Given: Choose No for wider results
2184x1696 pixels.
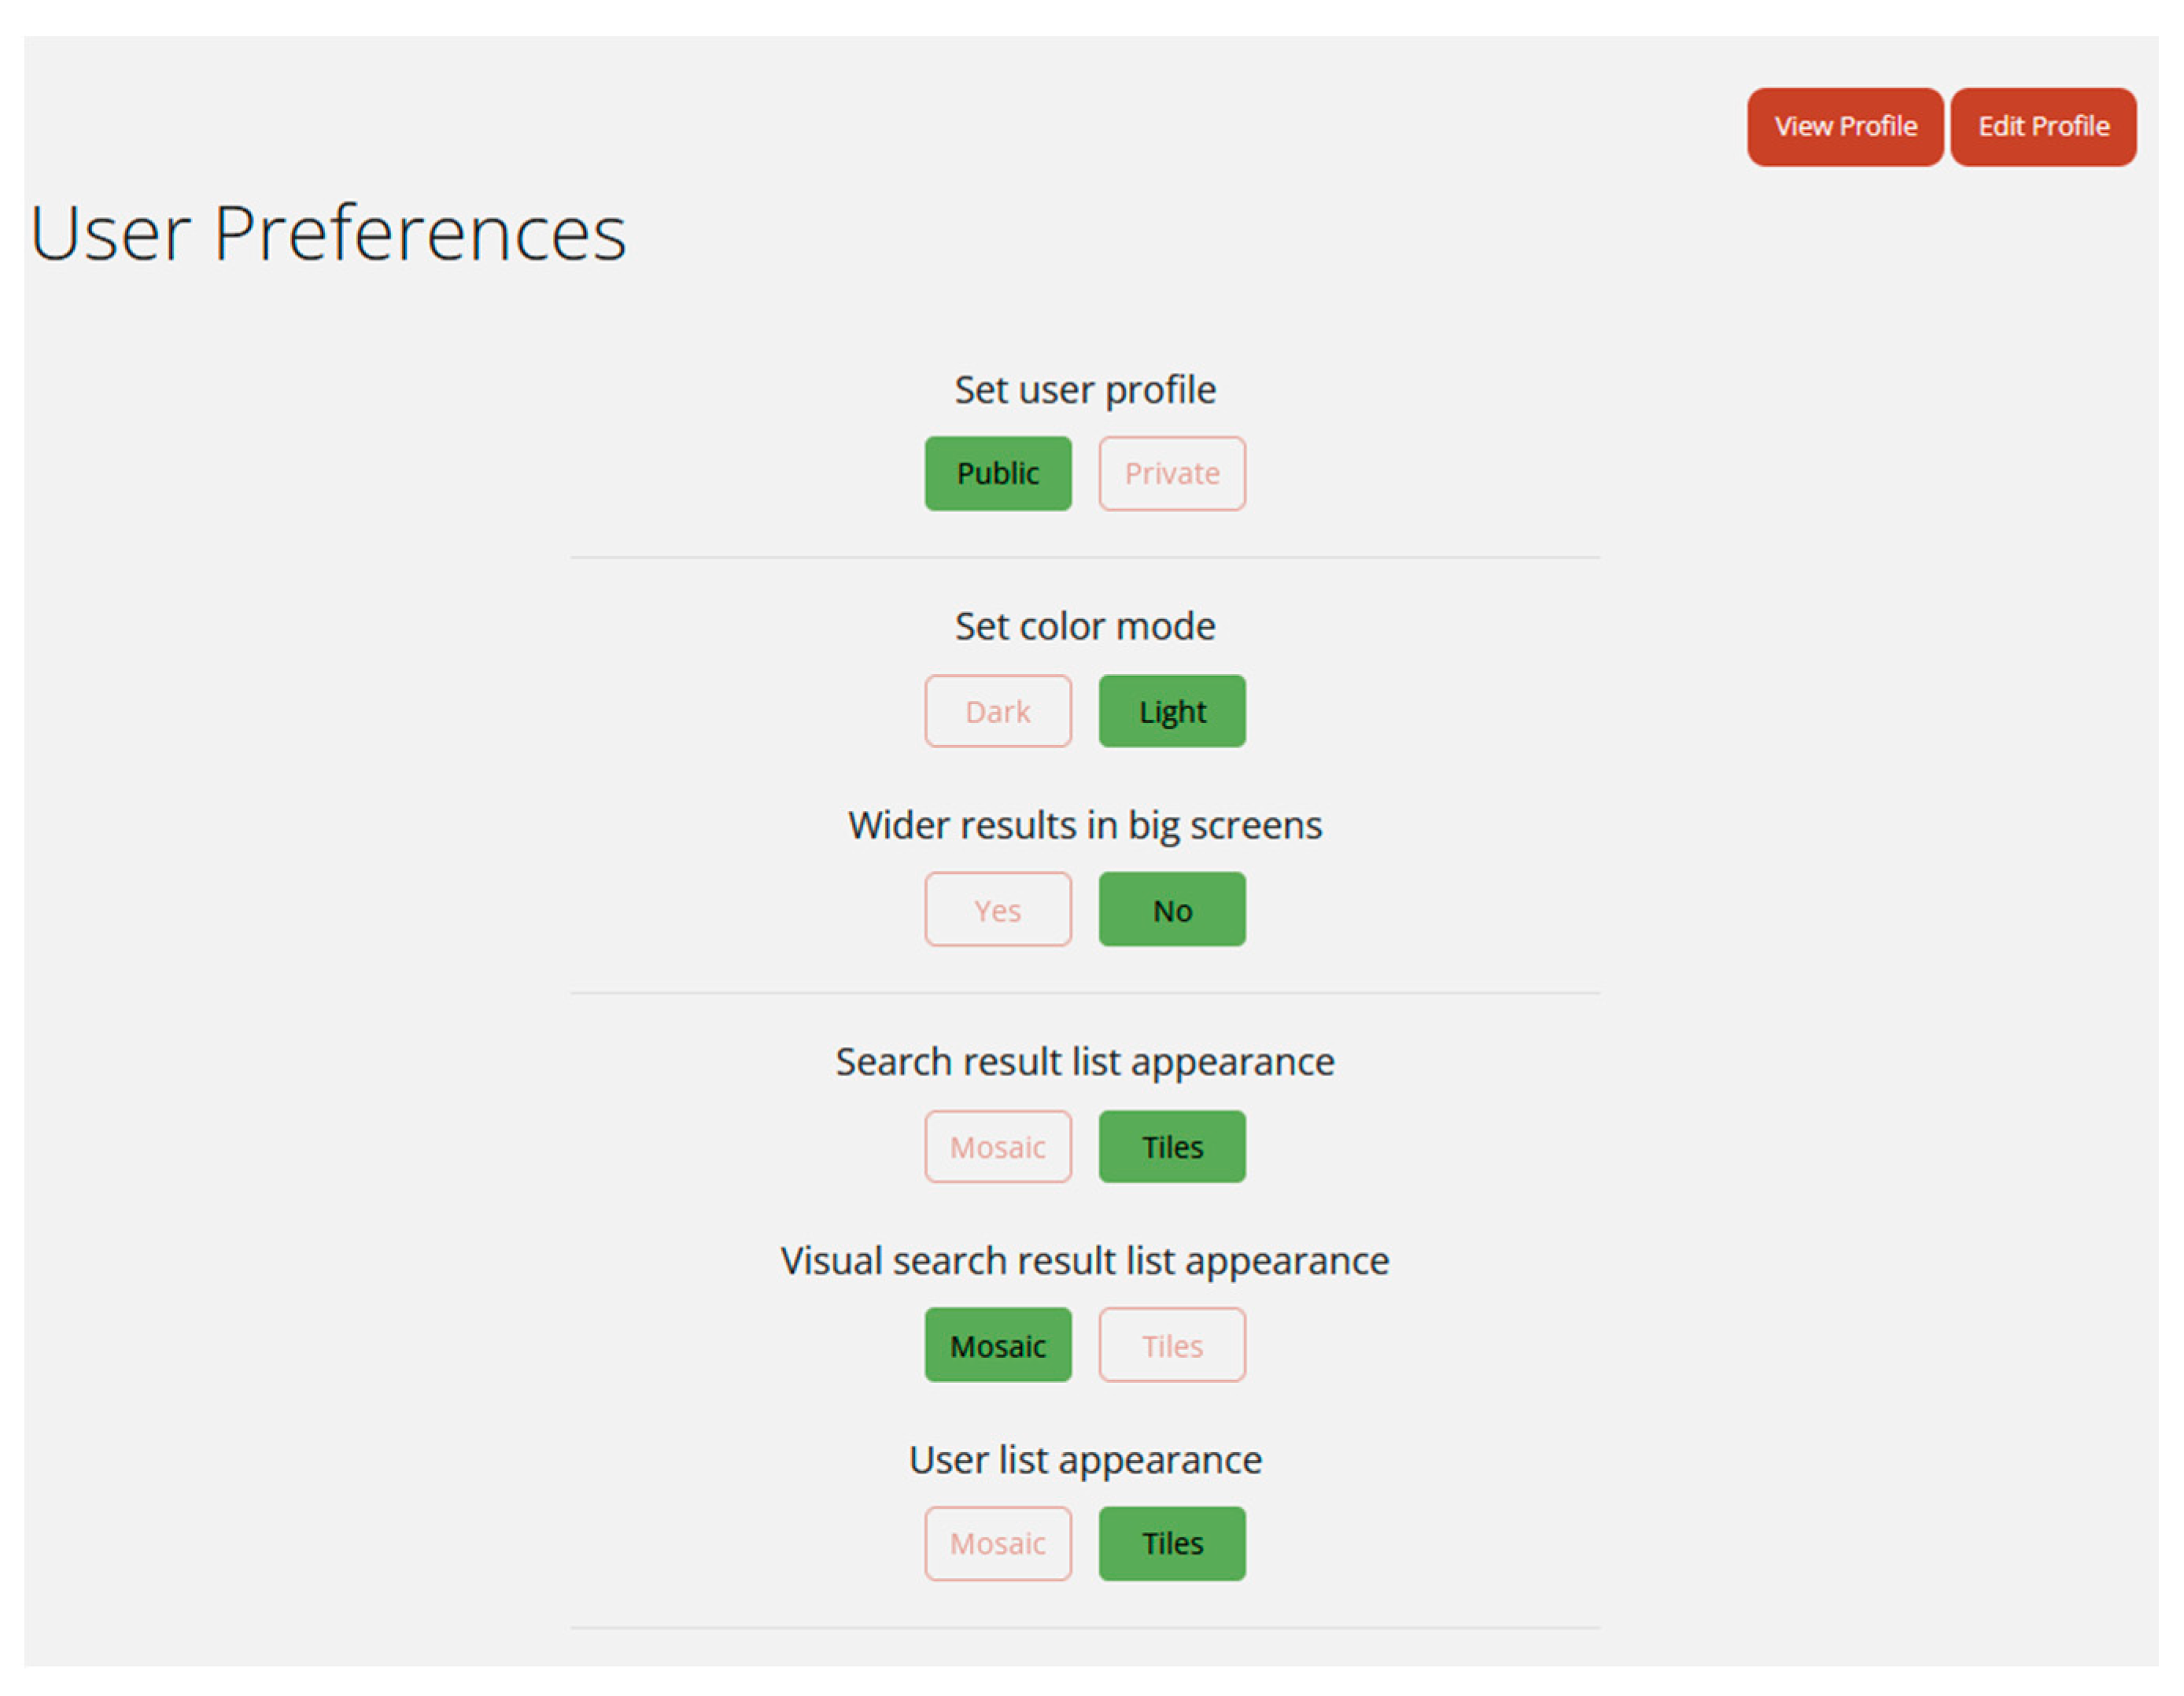Looking at the screenshot, I should (x=1171, y=909).
